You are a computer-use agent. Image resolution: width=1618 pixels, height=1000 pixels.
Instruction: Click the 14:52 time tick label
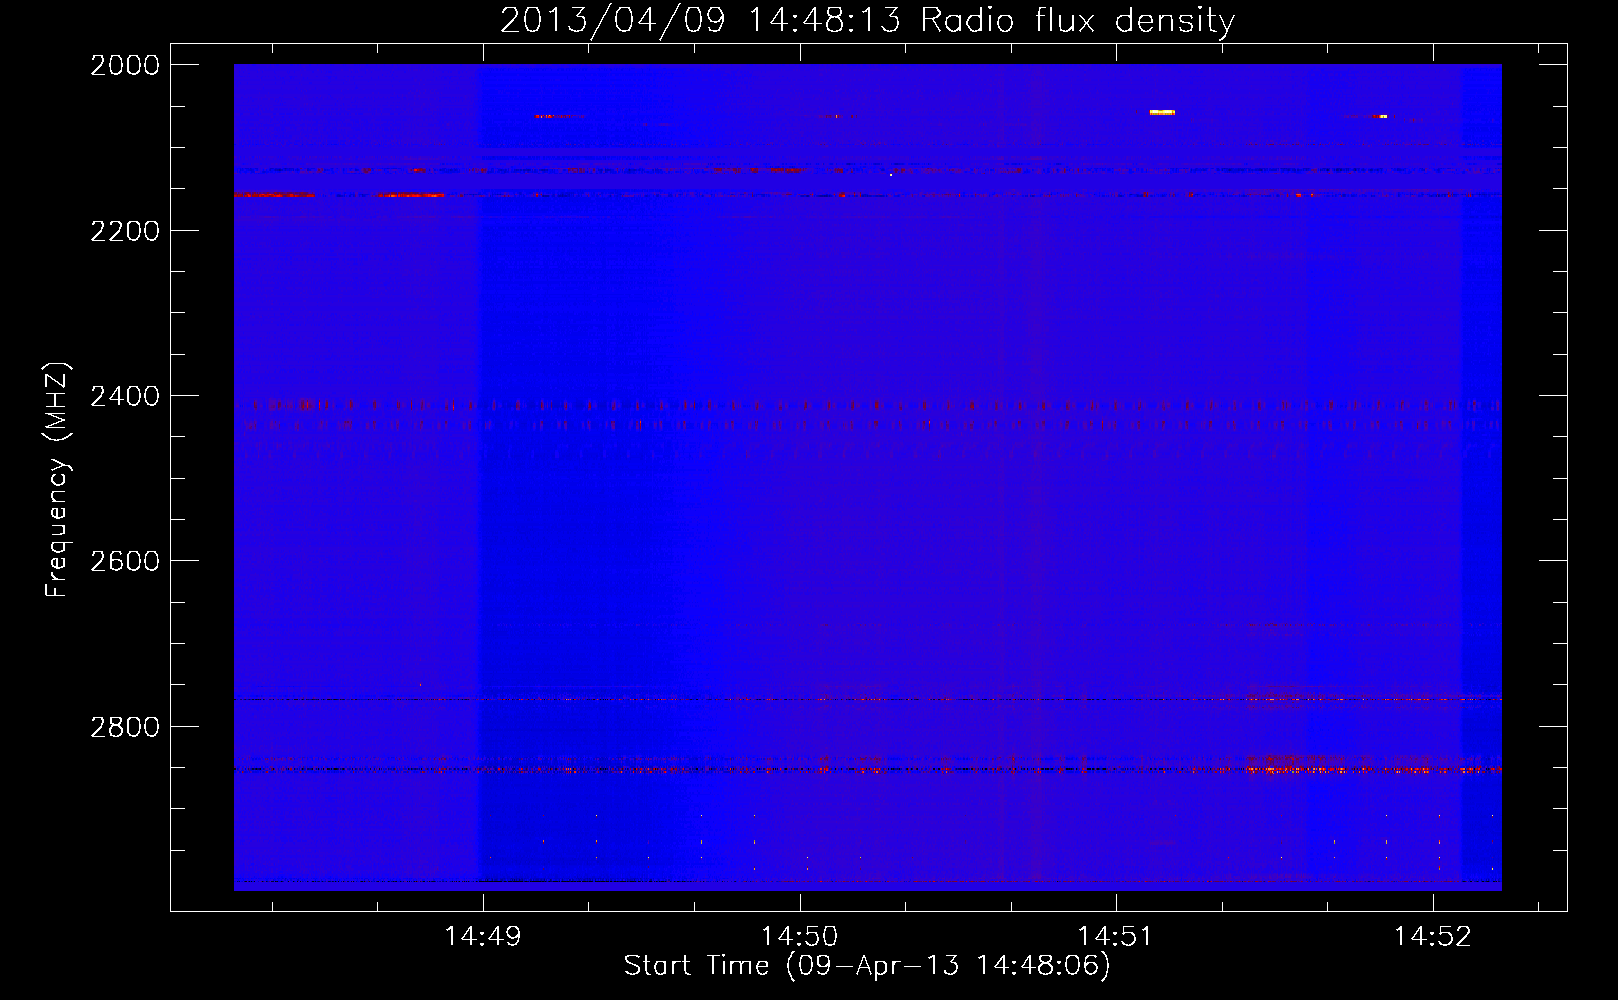tap(1432, 936)
